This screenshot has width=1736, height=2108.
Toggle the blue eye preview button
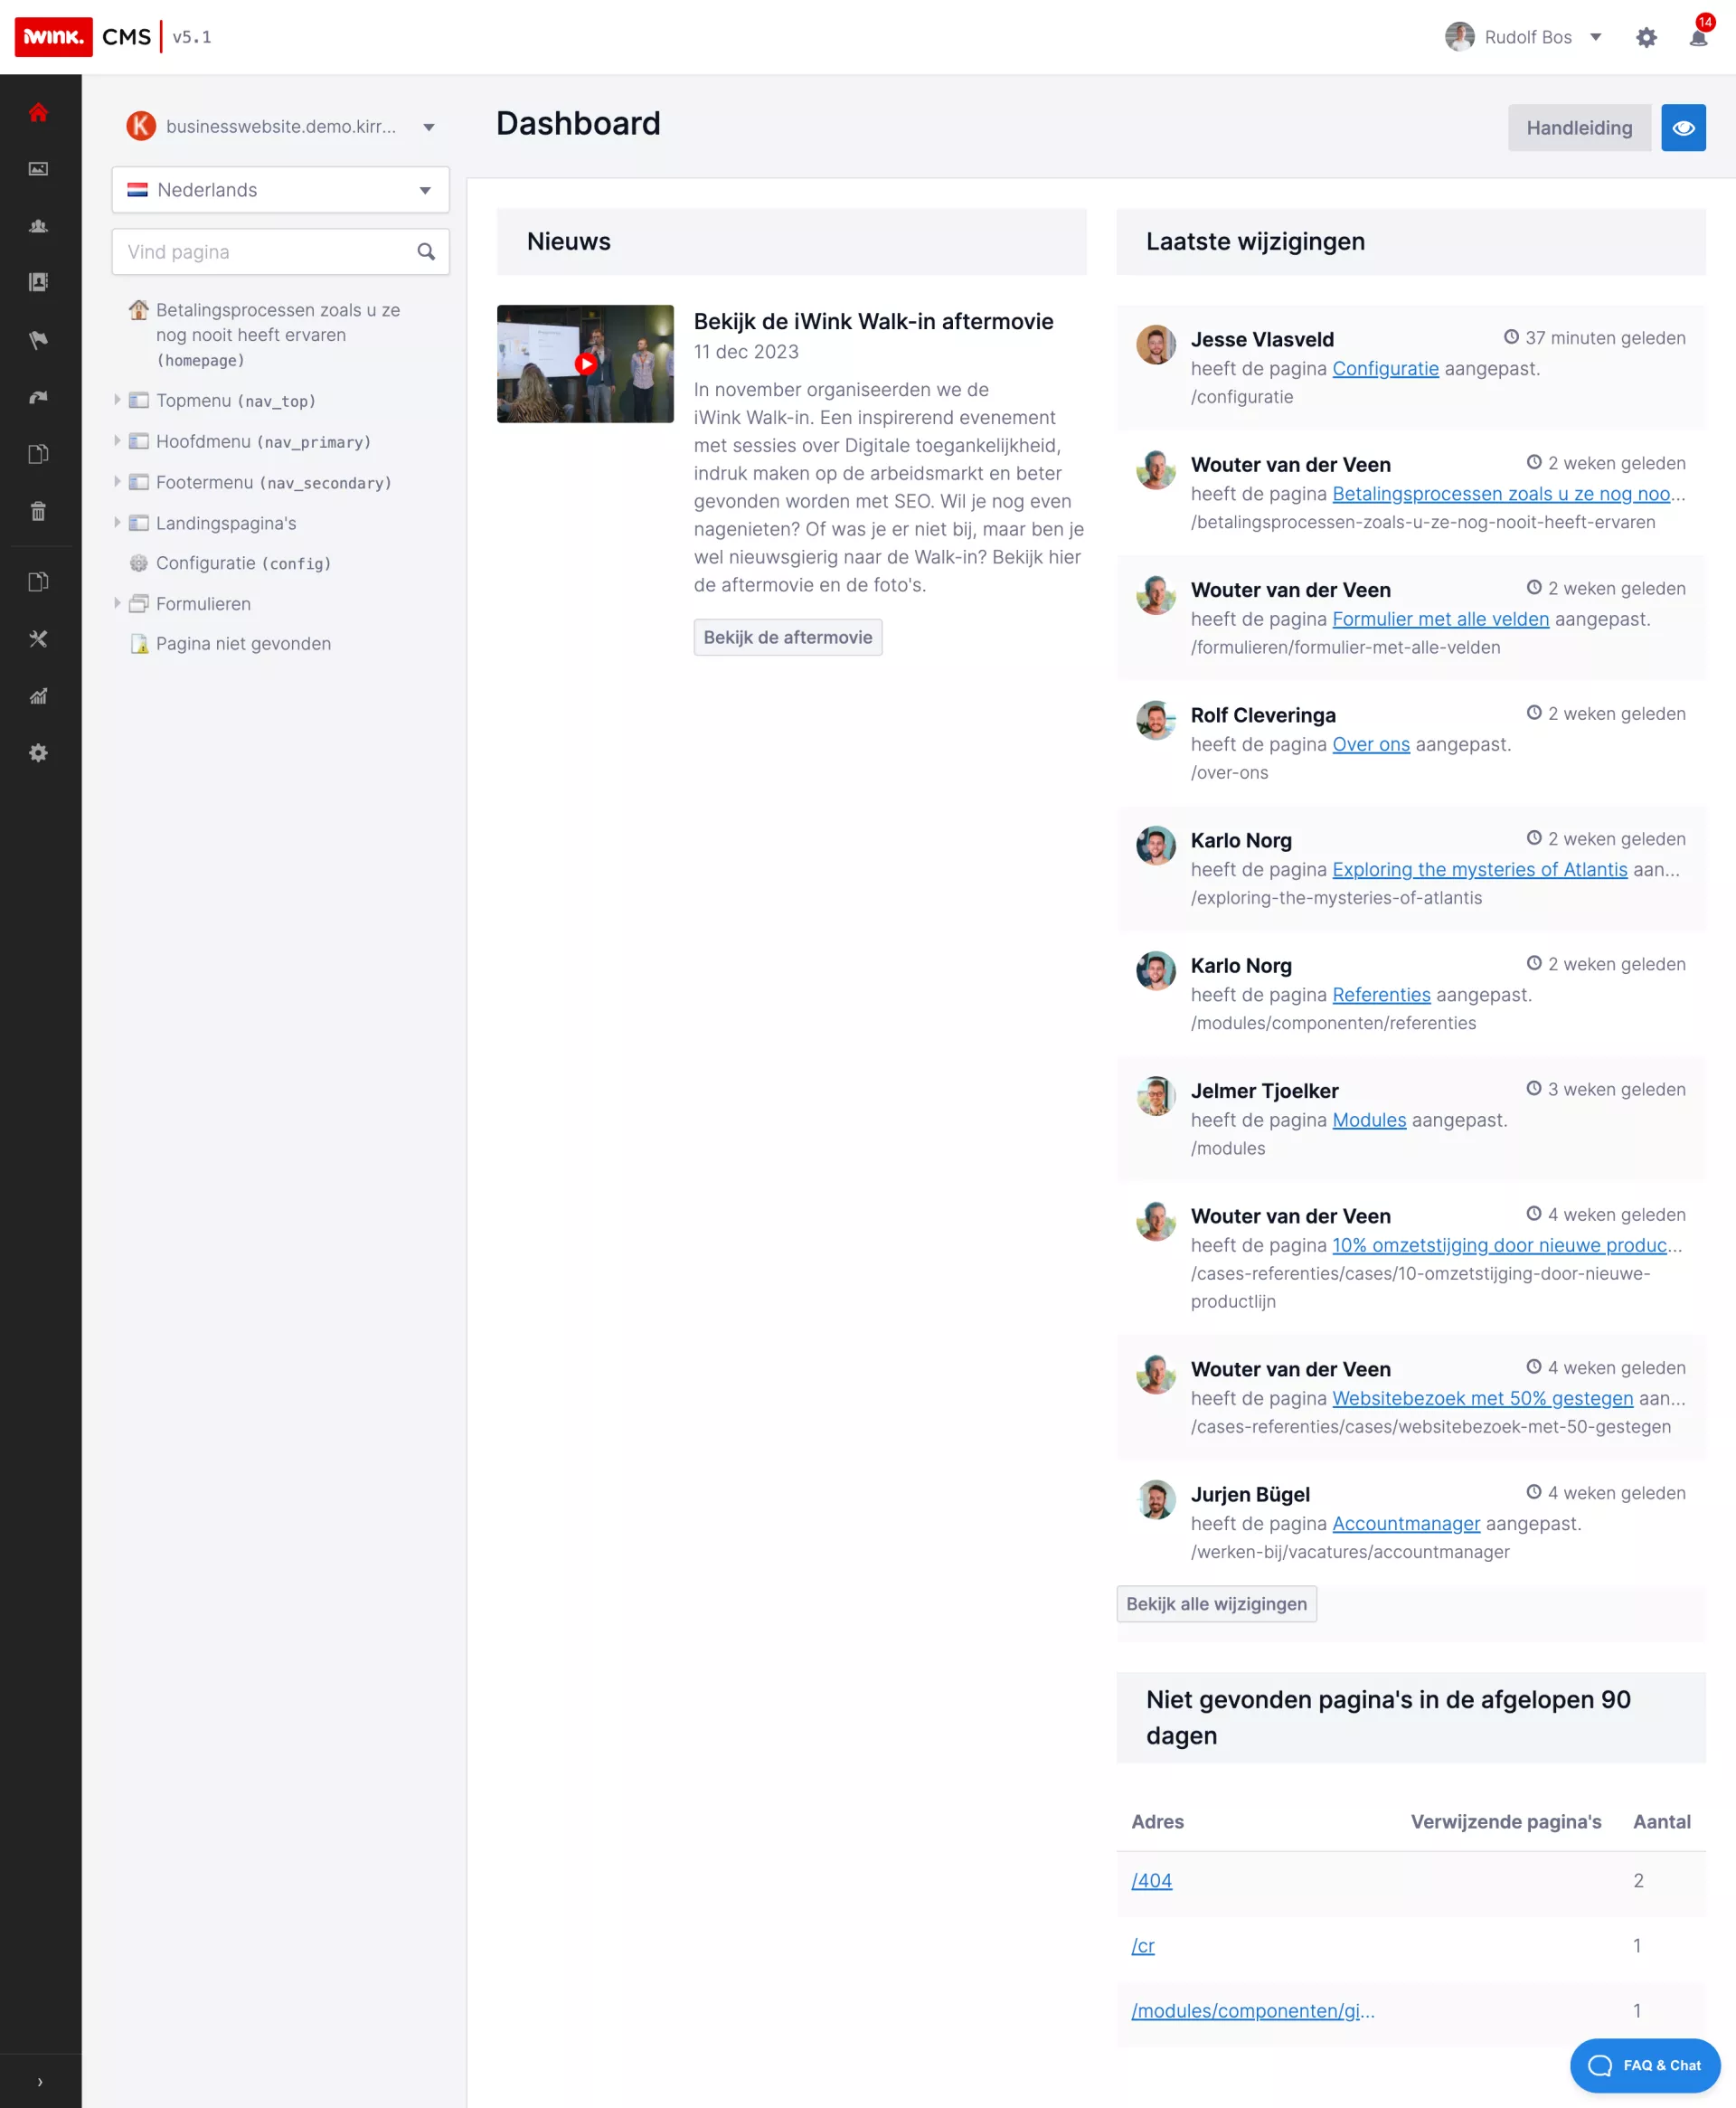(1683, 128)
